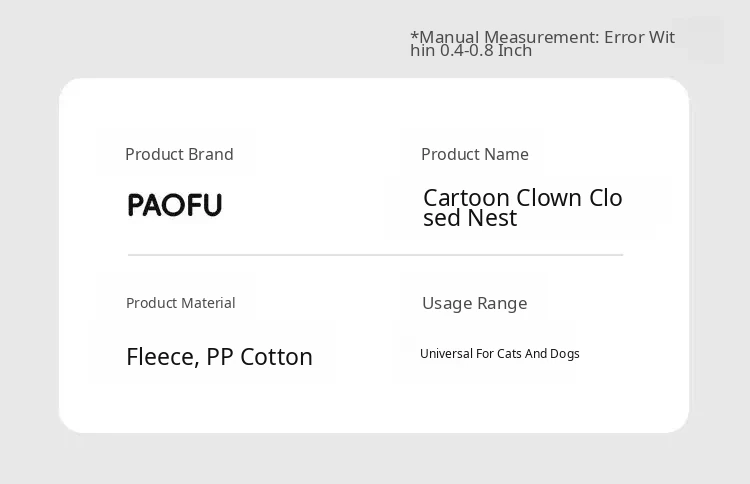Image resolution: width=750 pixels, height=484 pixels.
Task: Click the word "Range" in Usage Range
Action: click(501, 303)
